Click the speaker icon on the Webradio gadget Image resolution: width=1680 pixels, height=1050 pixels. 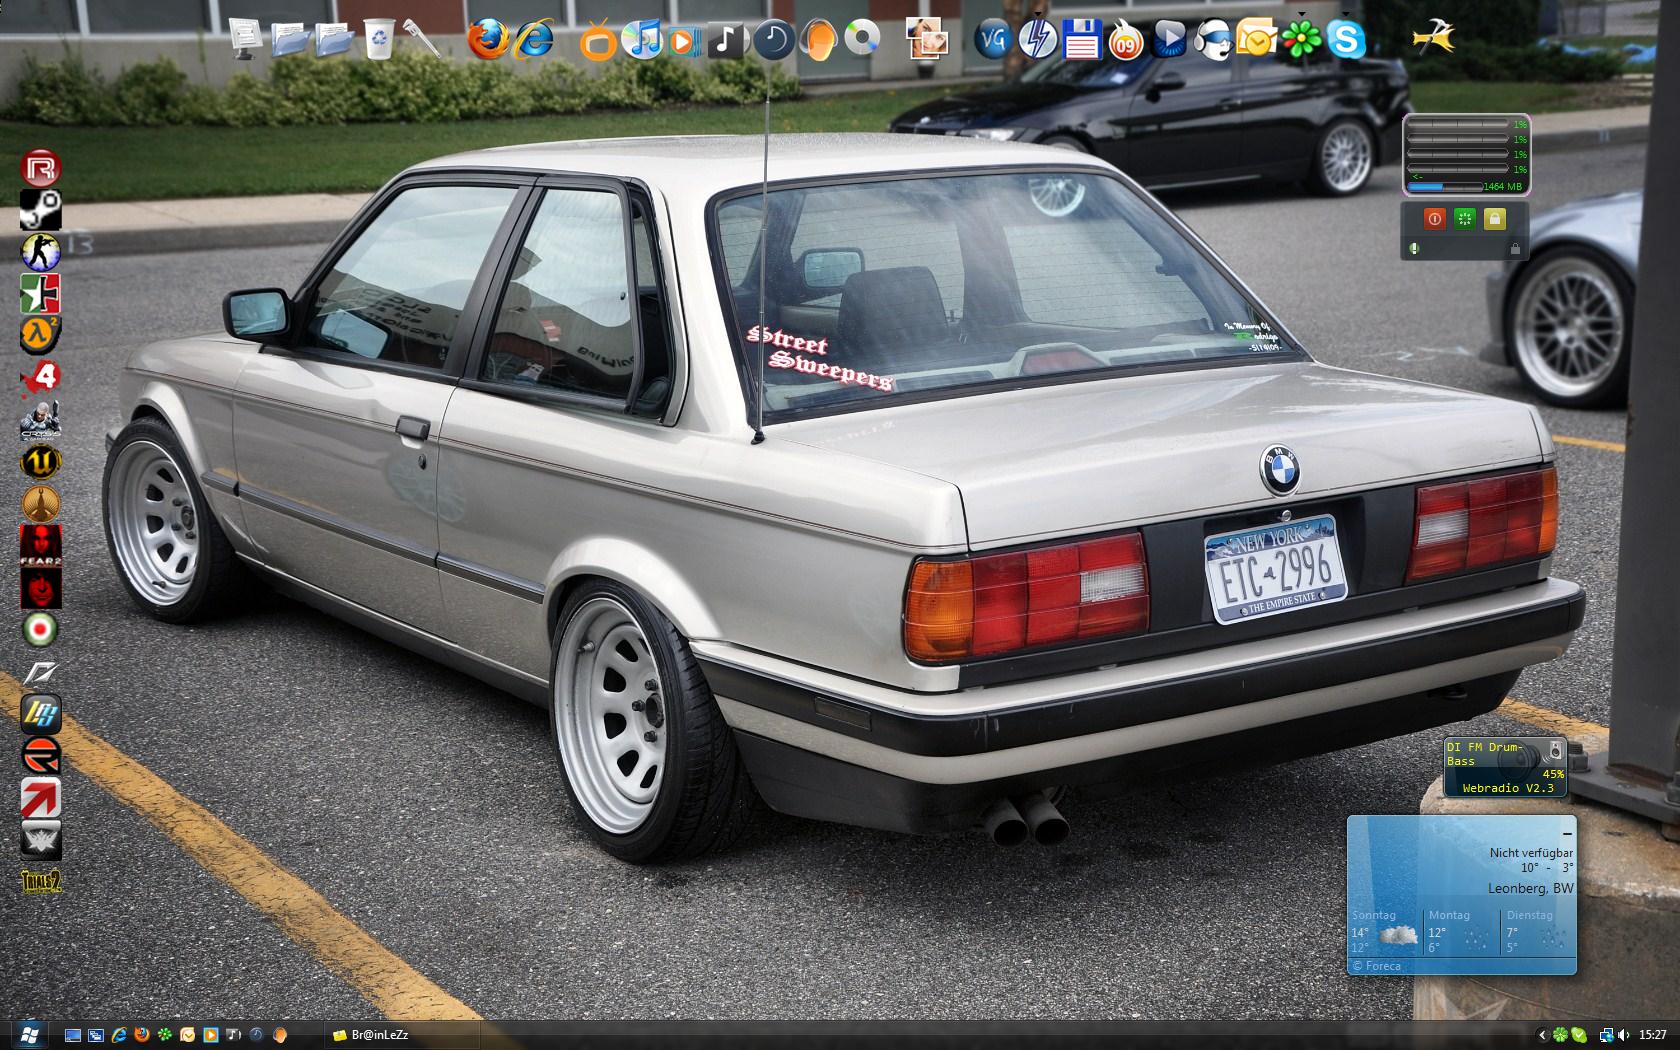[1555, 749]
